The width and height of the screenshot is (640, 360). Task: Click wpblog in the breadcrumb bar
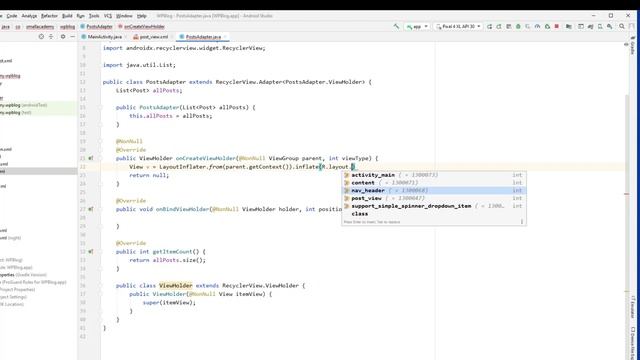pos(67,27)
